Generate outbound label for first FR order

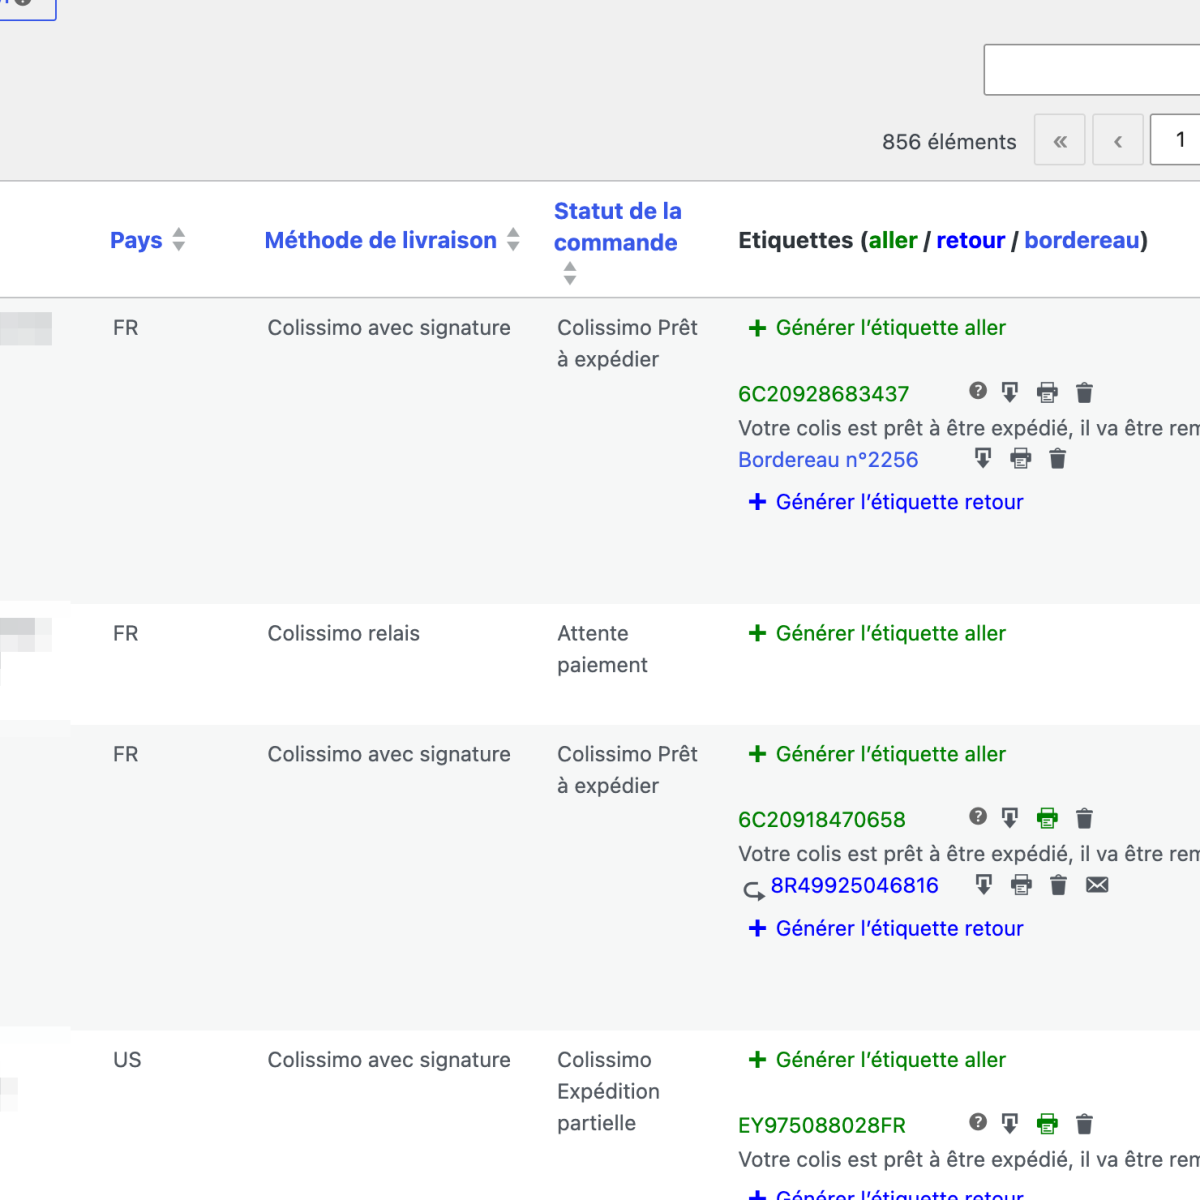click(x=877, y=327)
